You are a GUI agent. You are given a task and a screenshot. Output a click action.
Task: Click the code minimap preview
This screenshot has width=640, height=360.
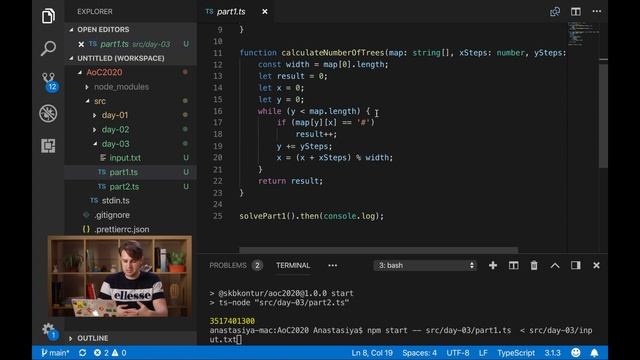pos(584,33)
